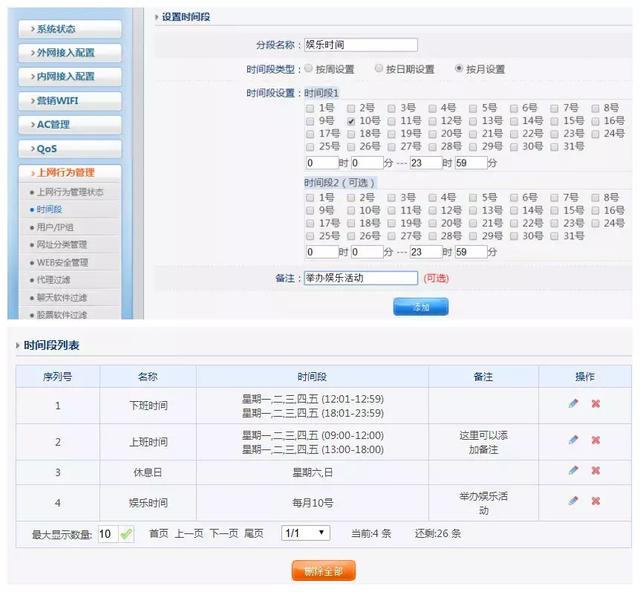640x592 pixels.
Task: Click the green checkmark beside max display count
Action: click(126, 534)
